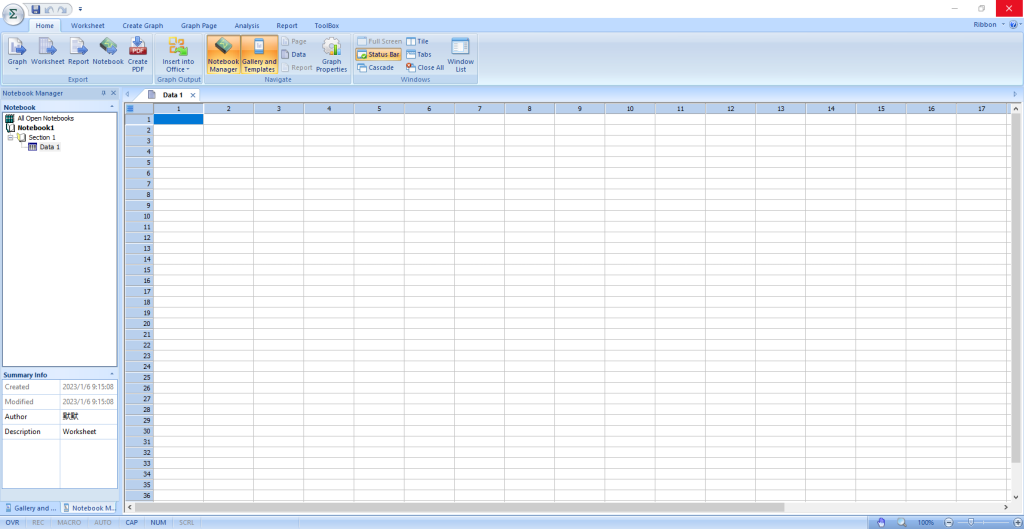Click the Window List icon
This screenshot has width=1024, height=529.
coord(460,53)
